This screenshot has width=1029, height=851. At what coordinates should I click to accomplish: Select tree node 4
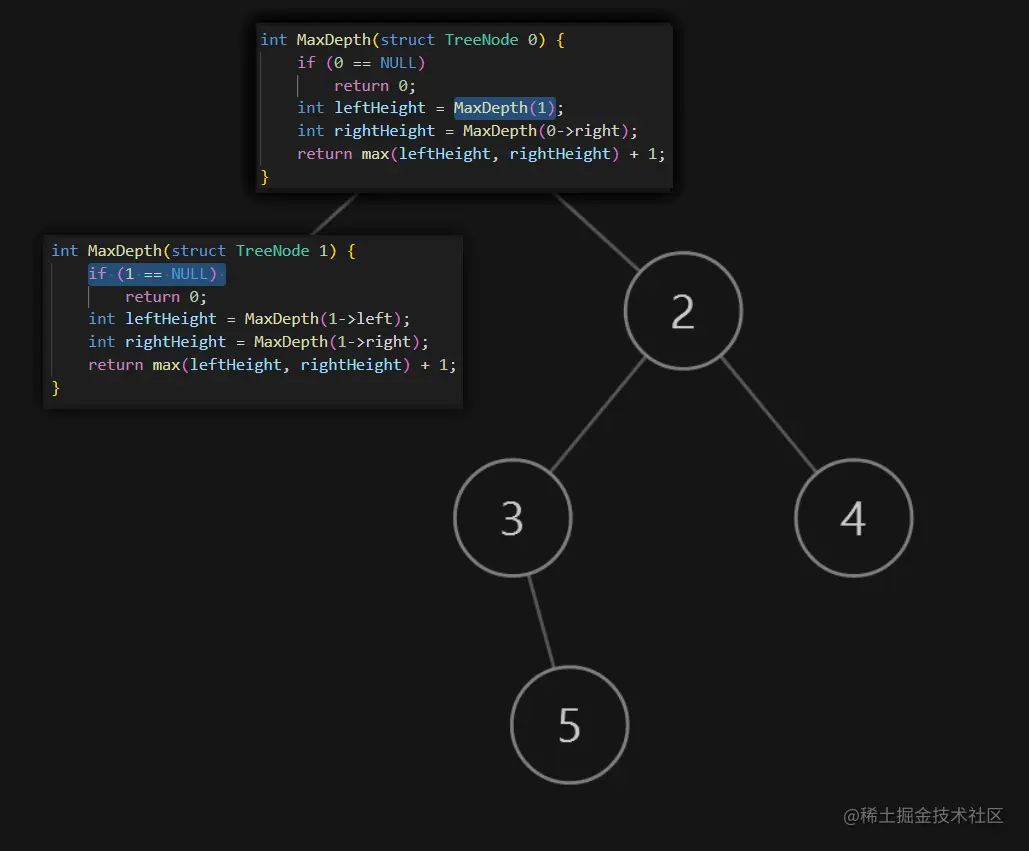pos(854,518)
